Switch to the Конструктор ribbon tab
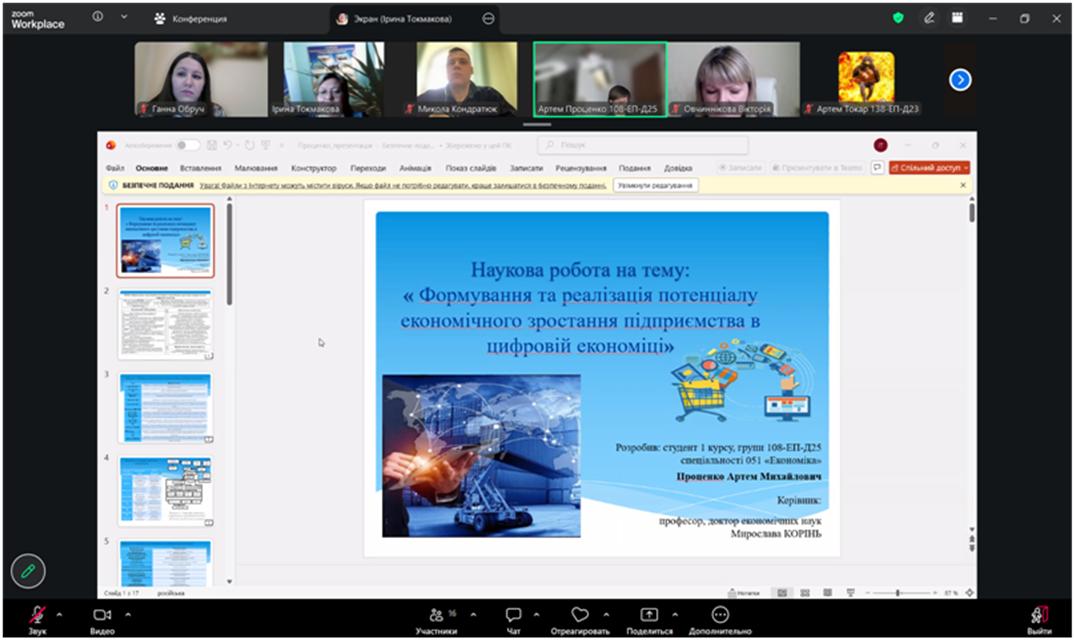The height and width of the screenshot is (640, 1075). tap(314, 168)
